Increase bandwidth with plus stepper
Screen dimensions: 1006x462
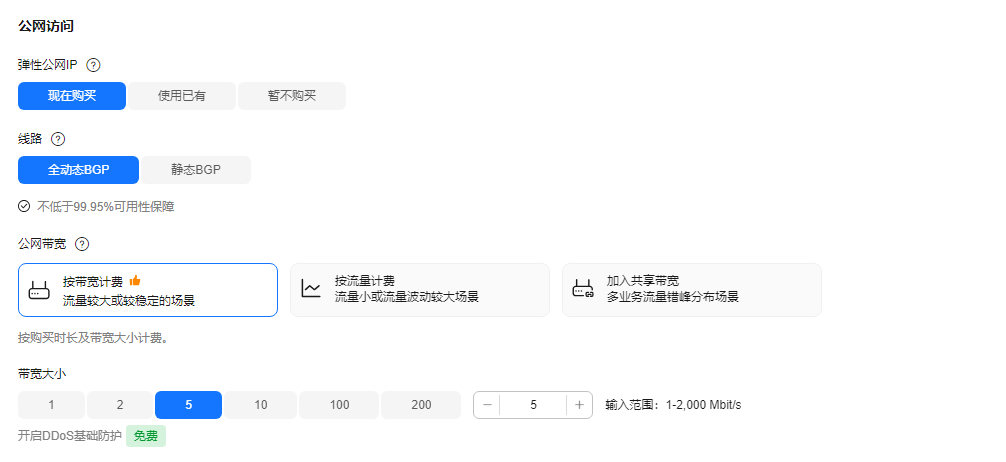pos(579,405)
